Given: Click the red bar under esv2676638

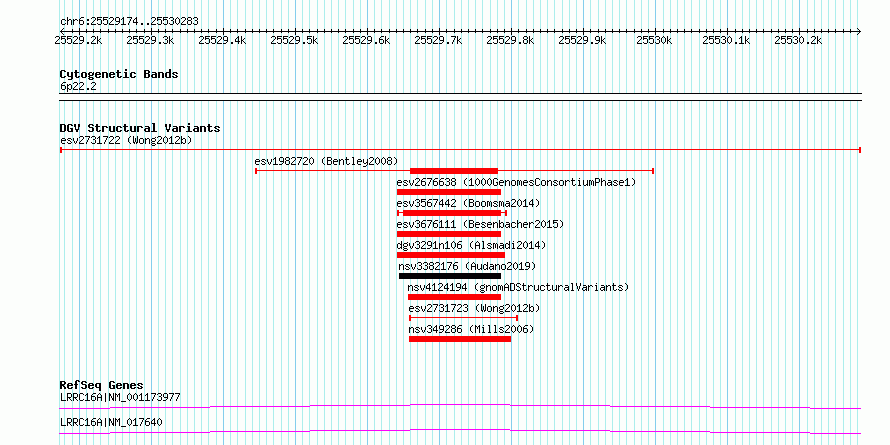Looking at the screenshot, I should pyautogui.click(x=448, y=192).
